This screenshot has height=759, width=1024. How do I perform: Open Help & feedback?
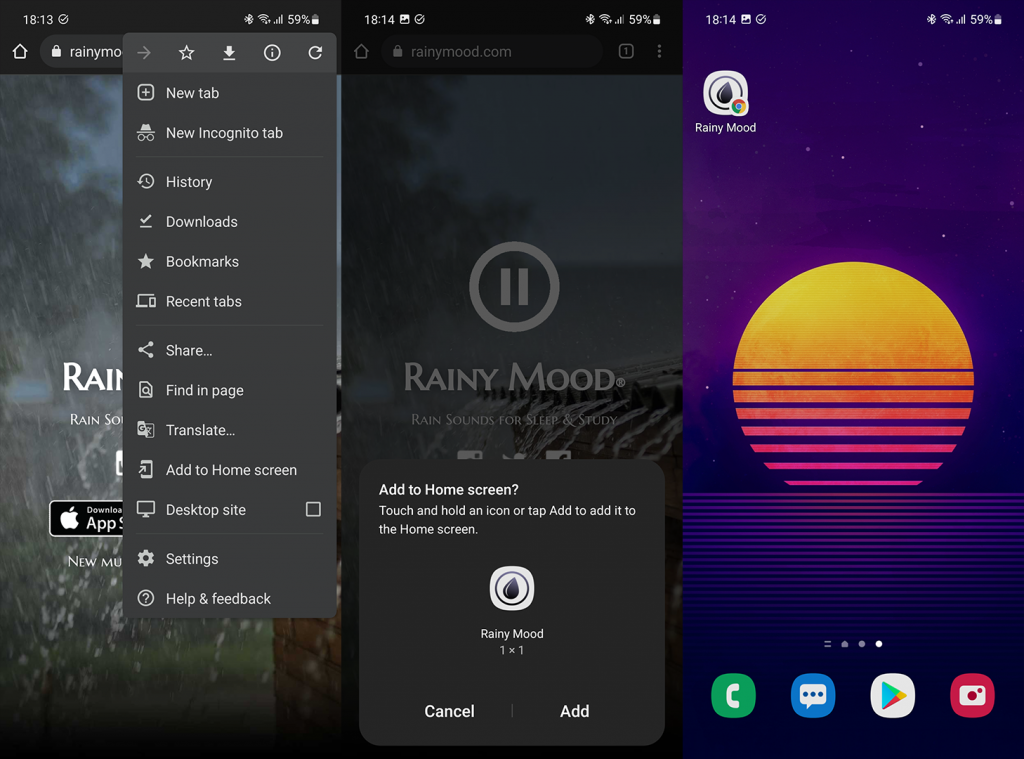[x=229, y=598]
